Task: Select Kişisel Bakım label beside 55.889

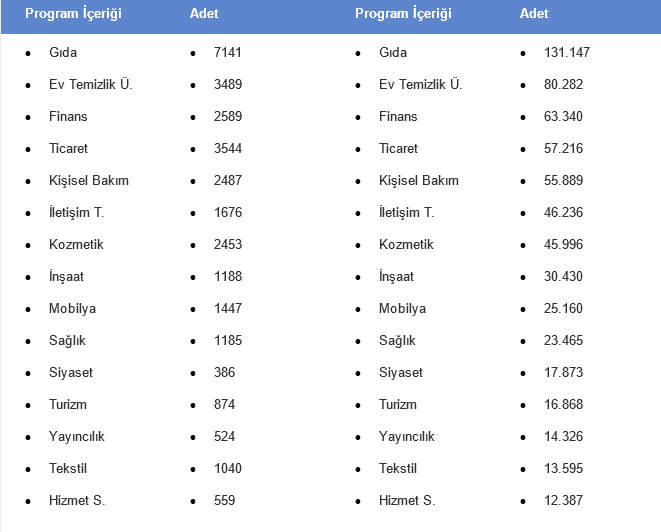Action: coord(419,180)
